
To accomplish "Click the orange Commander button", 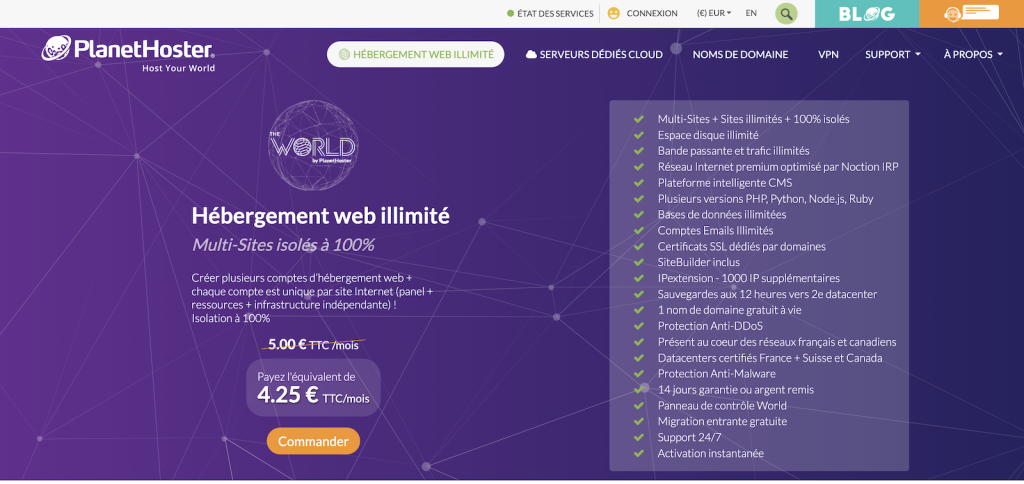I will click(x=313, y=441).
